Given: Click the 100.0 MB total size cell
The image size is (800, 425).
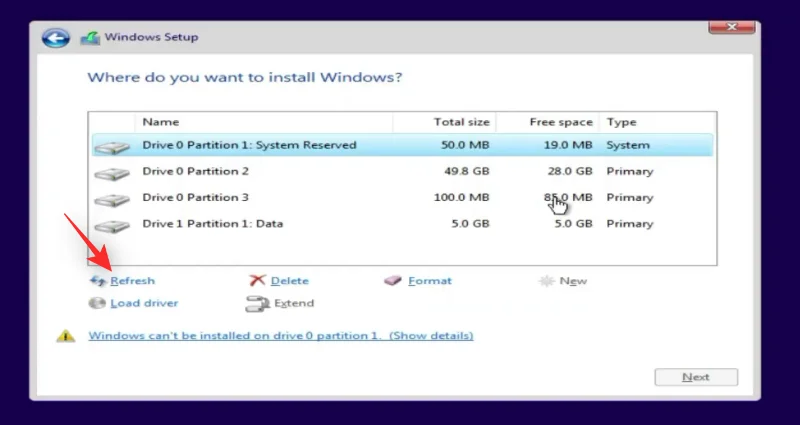Looking at the screenshot, I should (461, 197).
